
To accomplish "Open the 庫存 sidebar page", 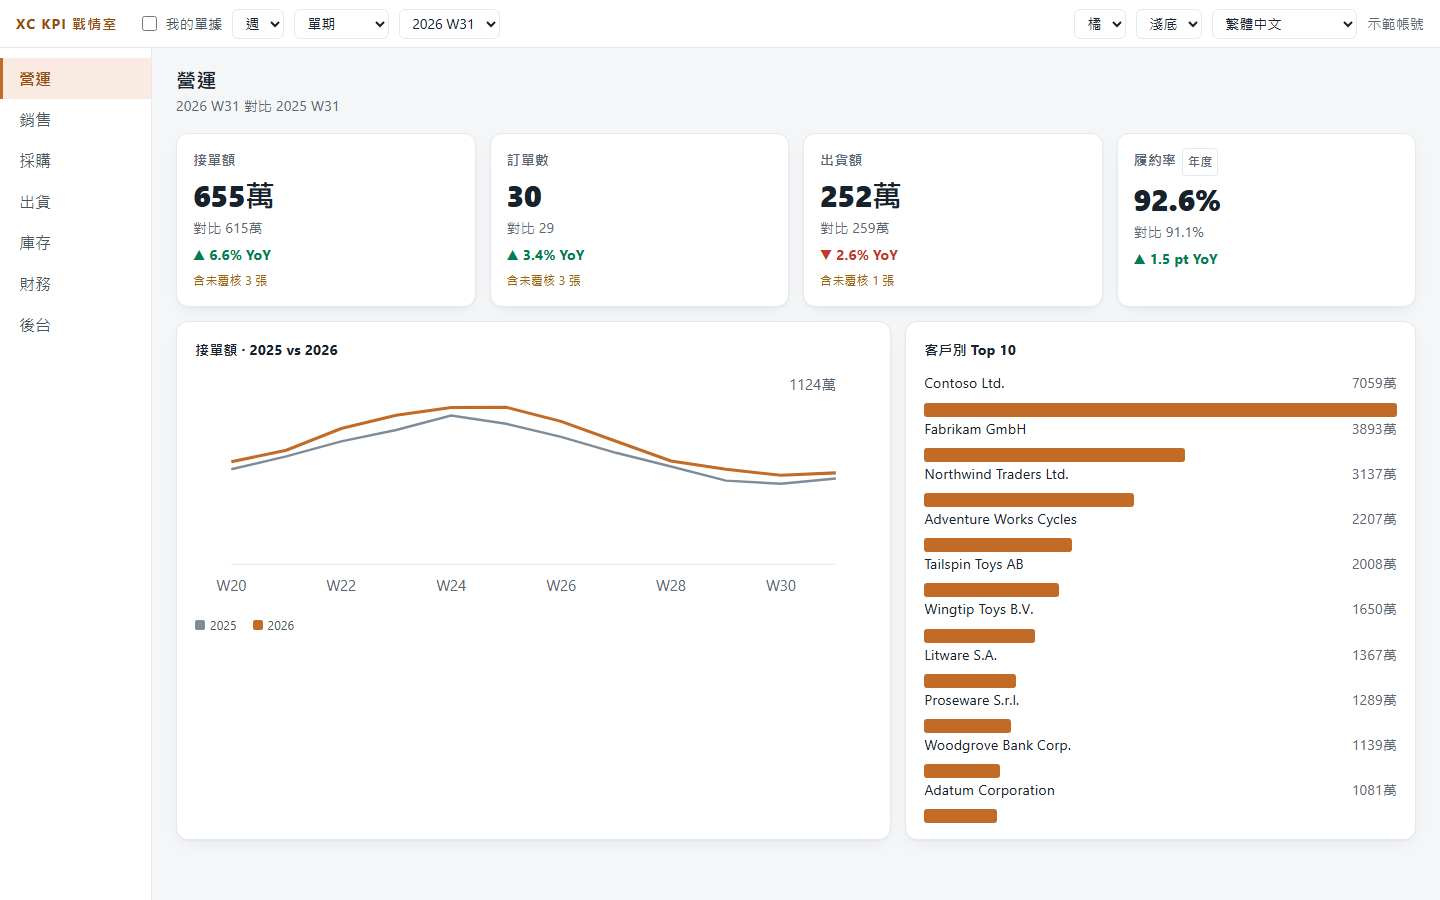I will tap(76, 243).
